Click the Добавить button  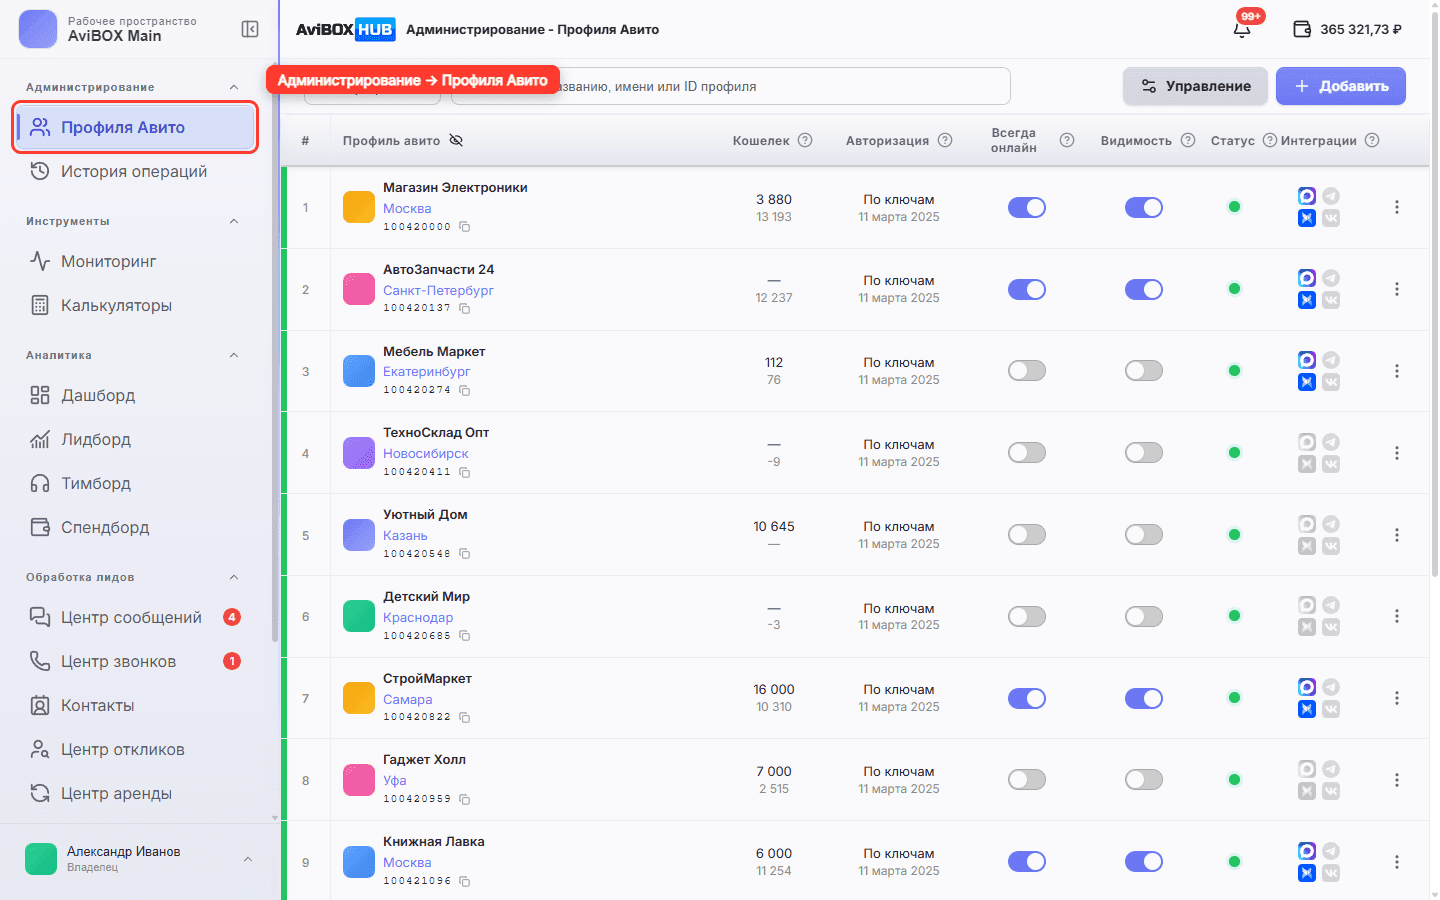pyautogui.click(x=1341, y=86)
